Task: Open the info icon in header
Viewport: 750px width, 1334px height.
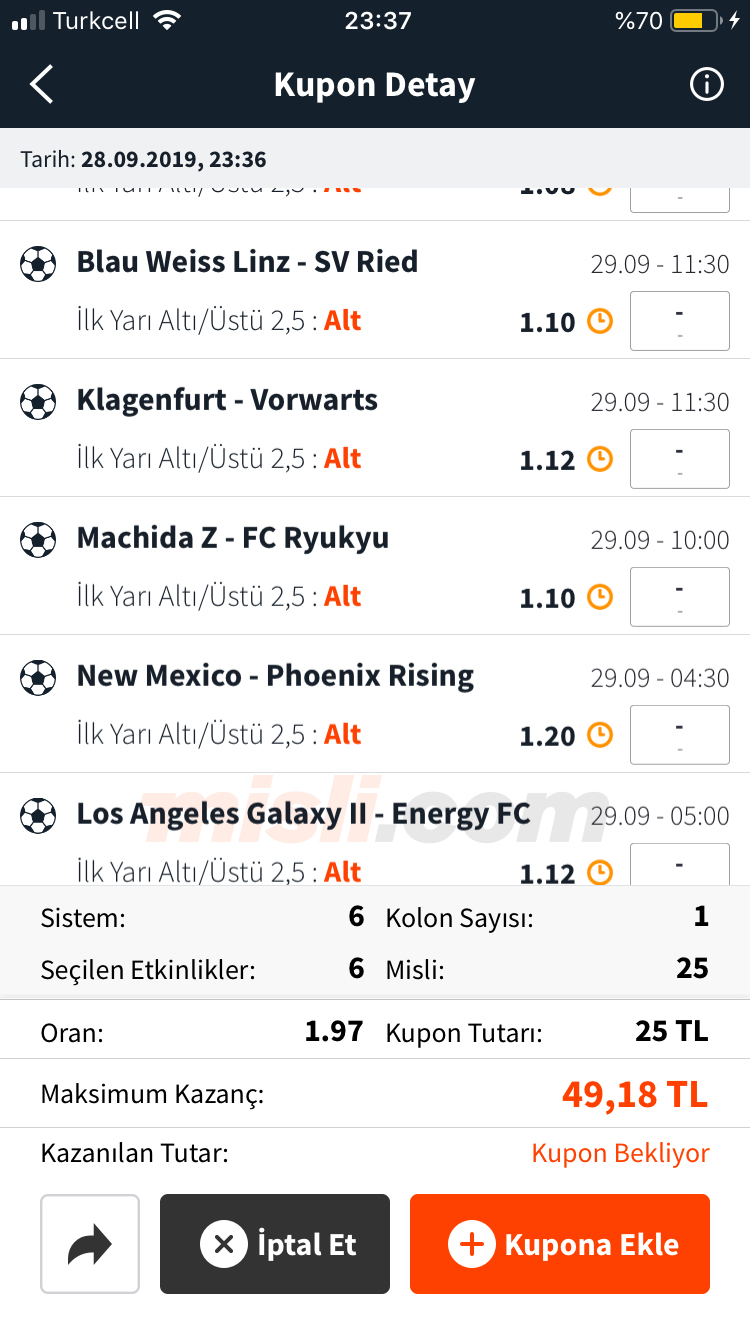Action: coord(706,85)
